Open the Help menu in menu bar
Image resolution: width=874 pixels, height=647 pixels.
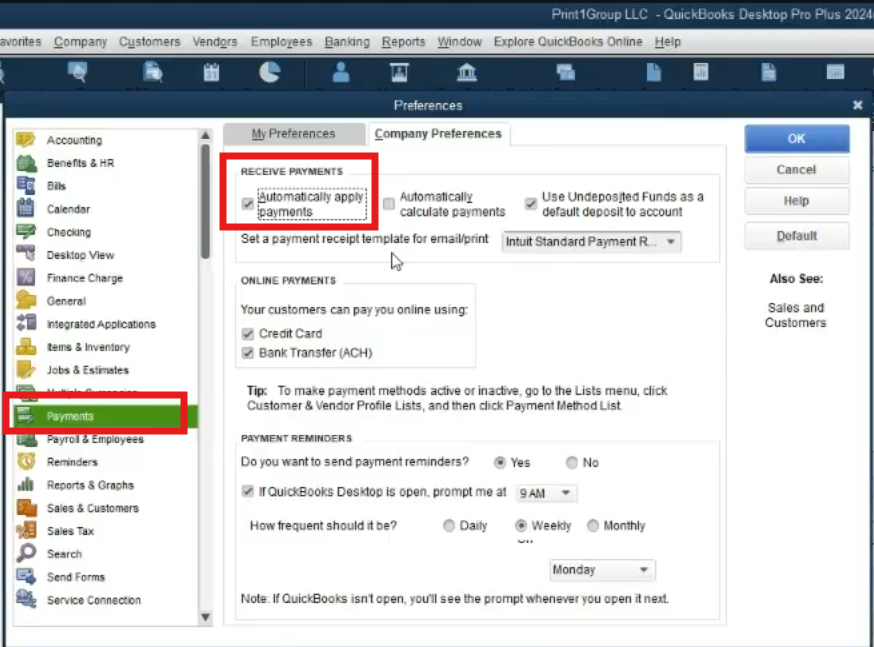[668, 42]
